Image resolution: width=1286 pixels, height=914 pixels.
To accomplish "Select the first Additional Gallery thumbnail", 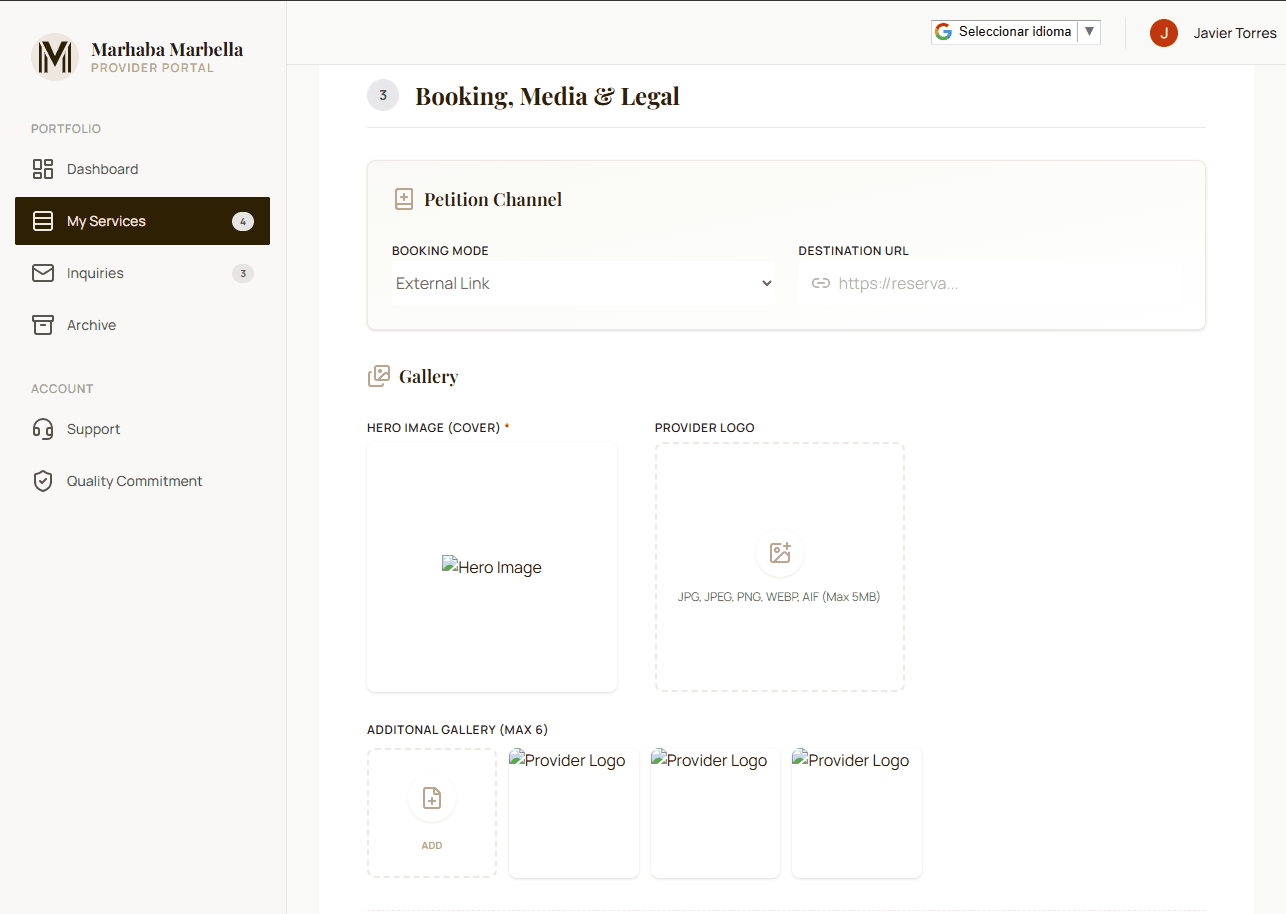I will point(574,813).
